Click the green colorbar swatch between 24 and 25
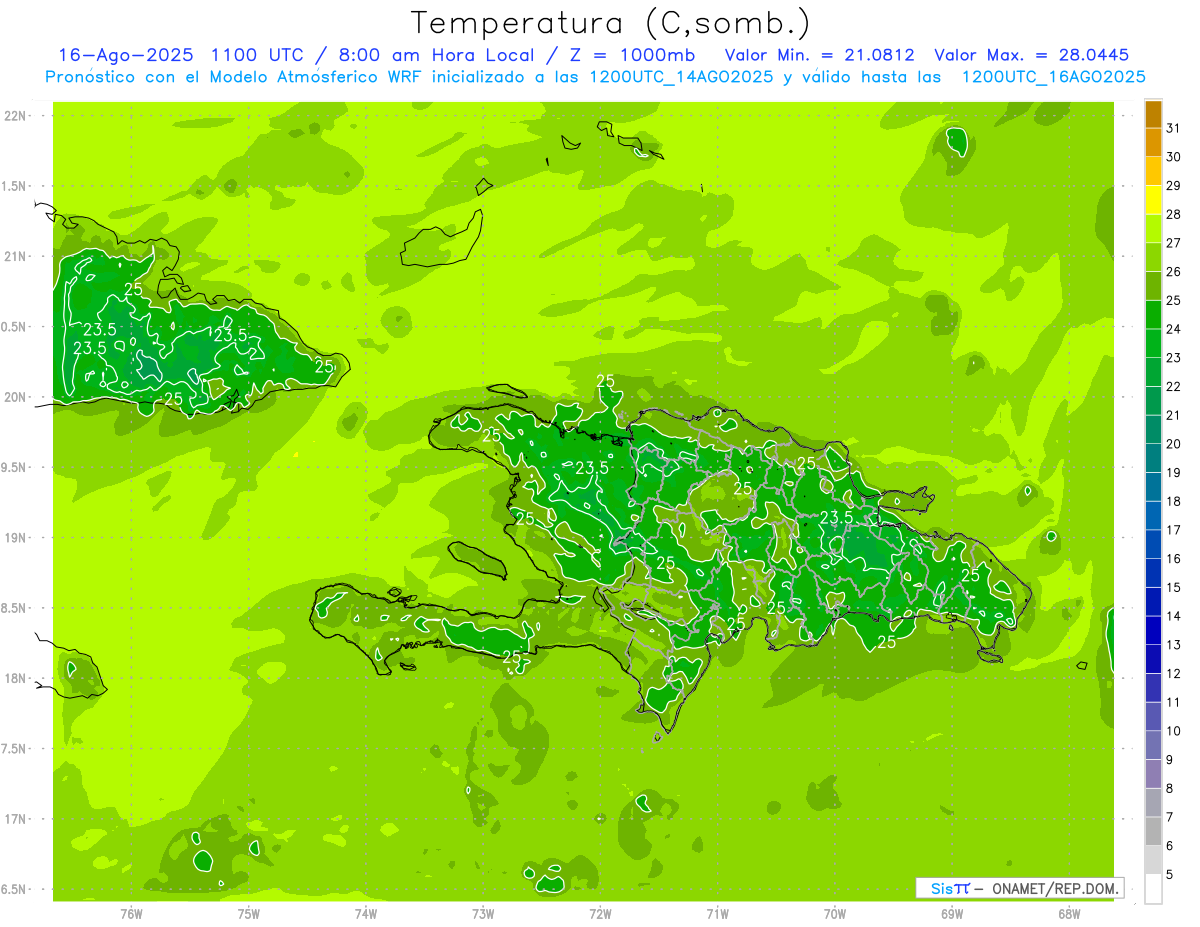1200x927 pixels. click(1153, 315)
